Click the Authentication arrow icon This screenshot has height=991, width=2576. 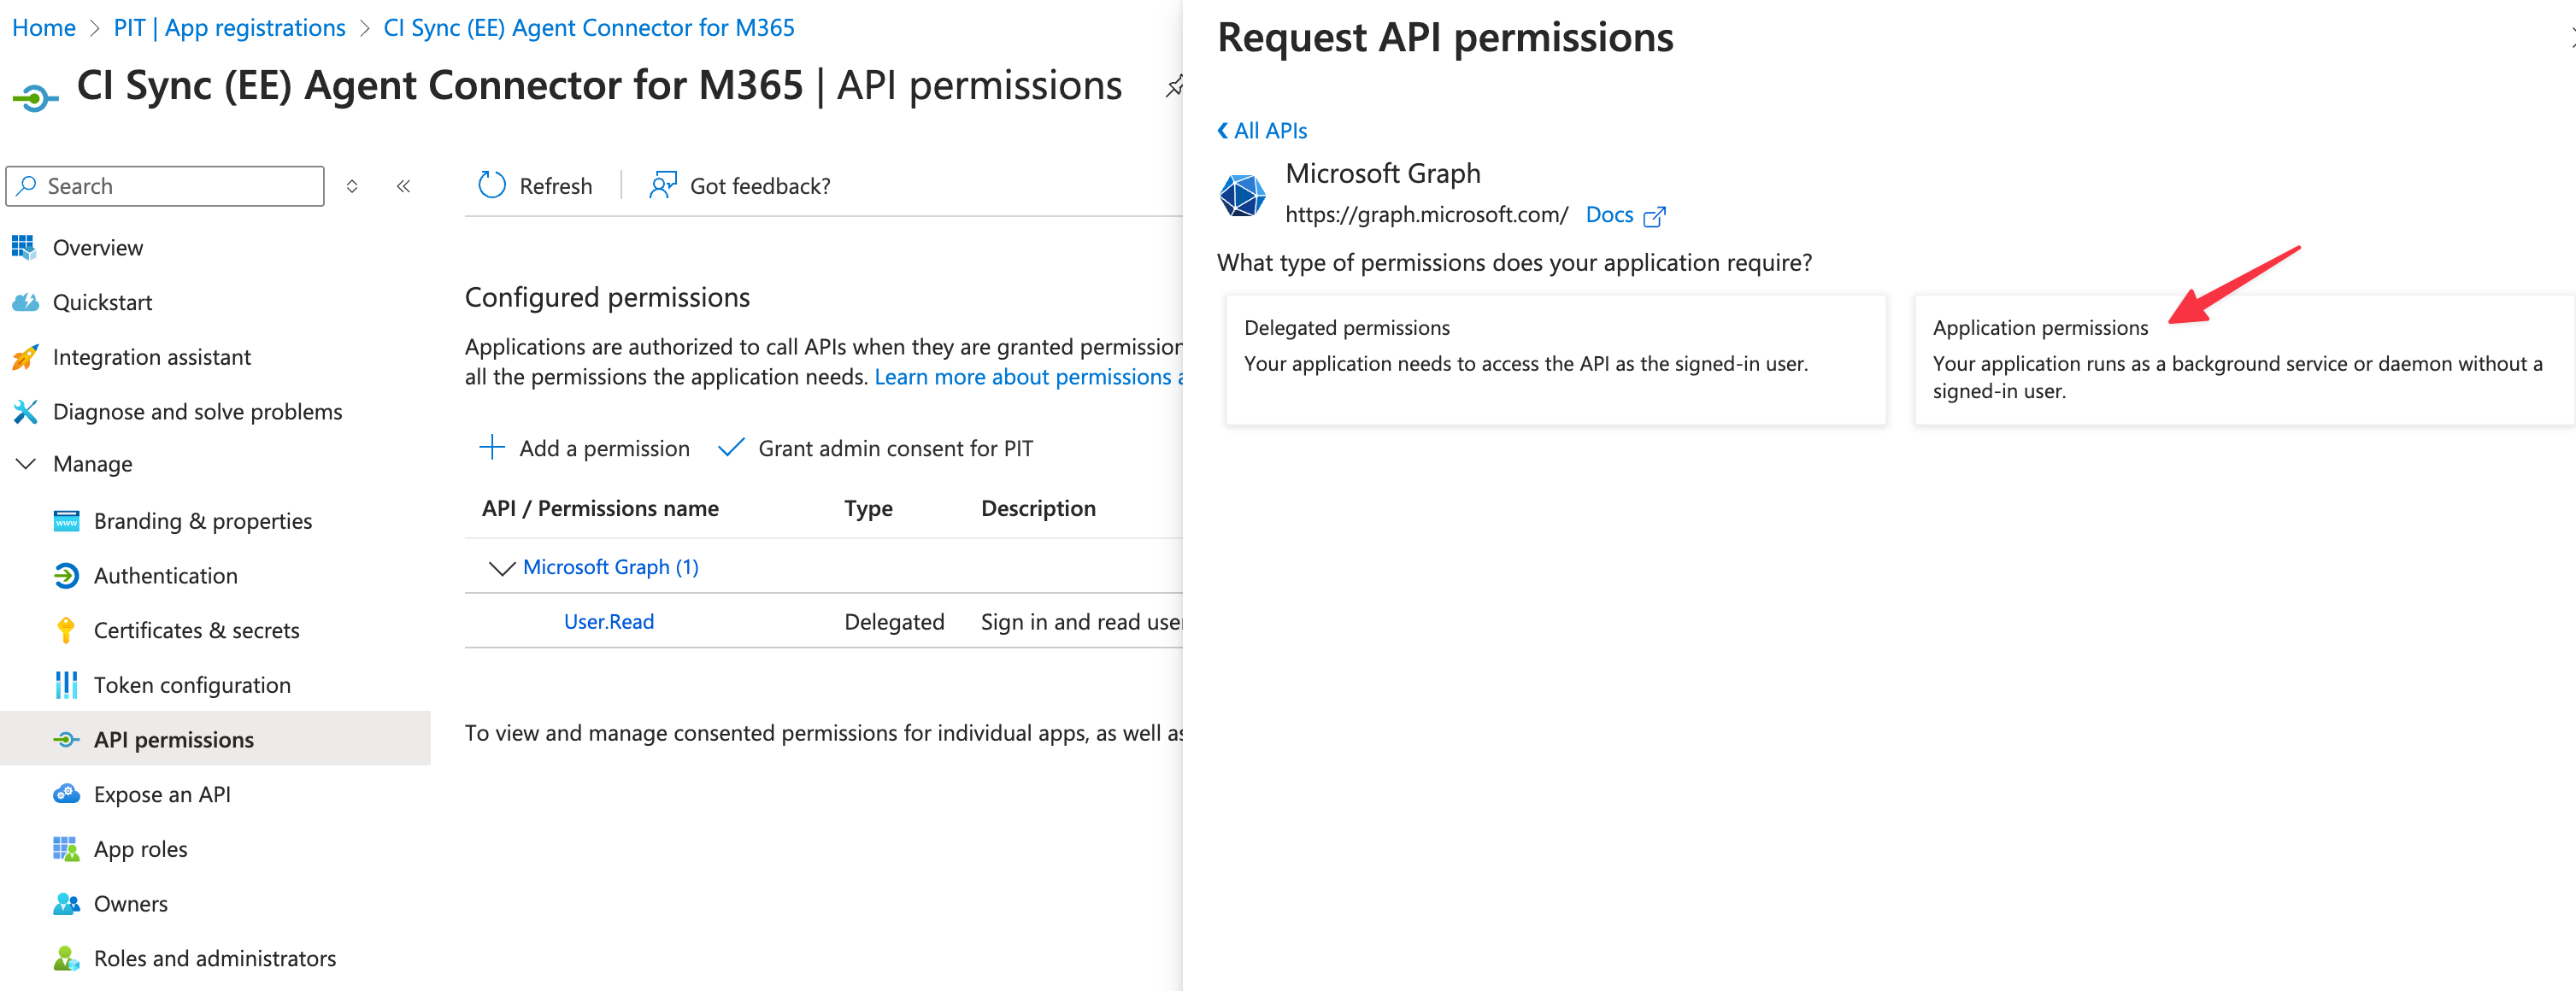[66, 576]
